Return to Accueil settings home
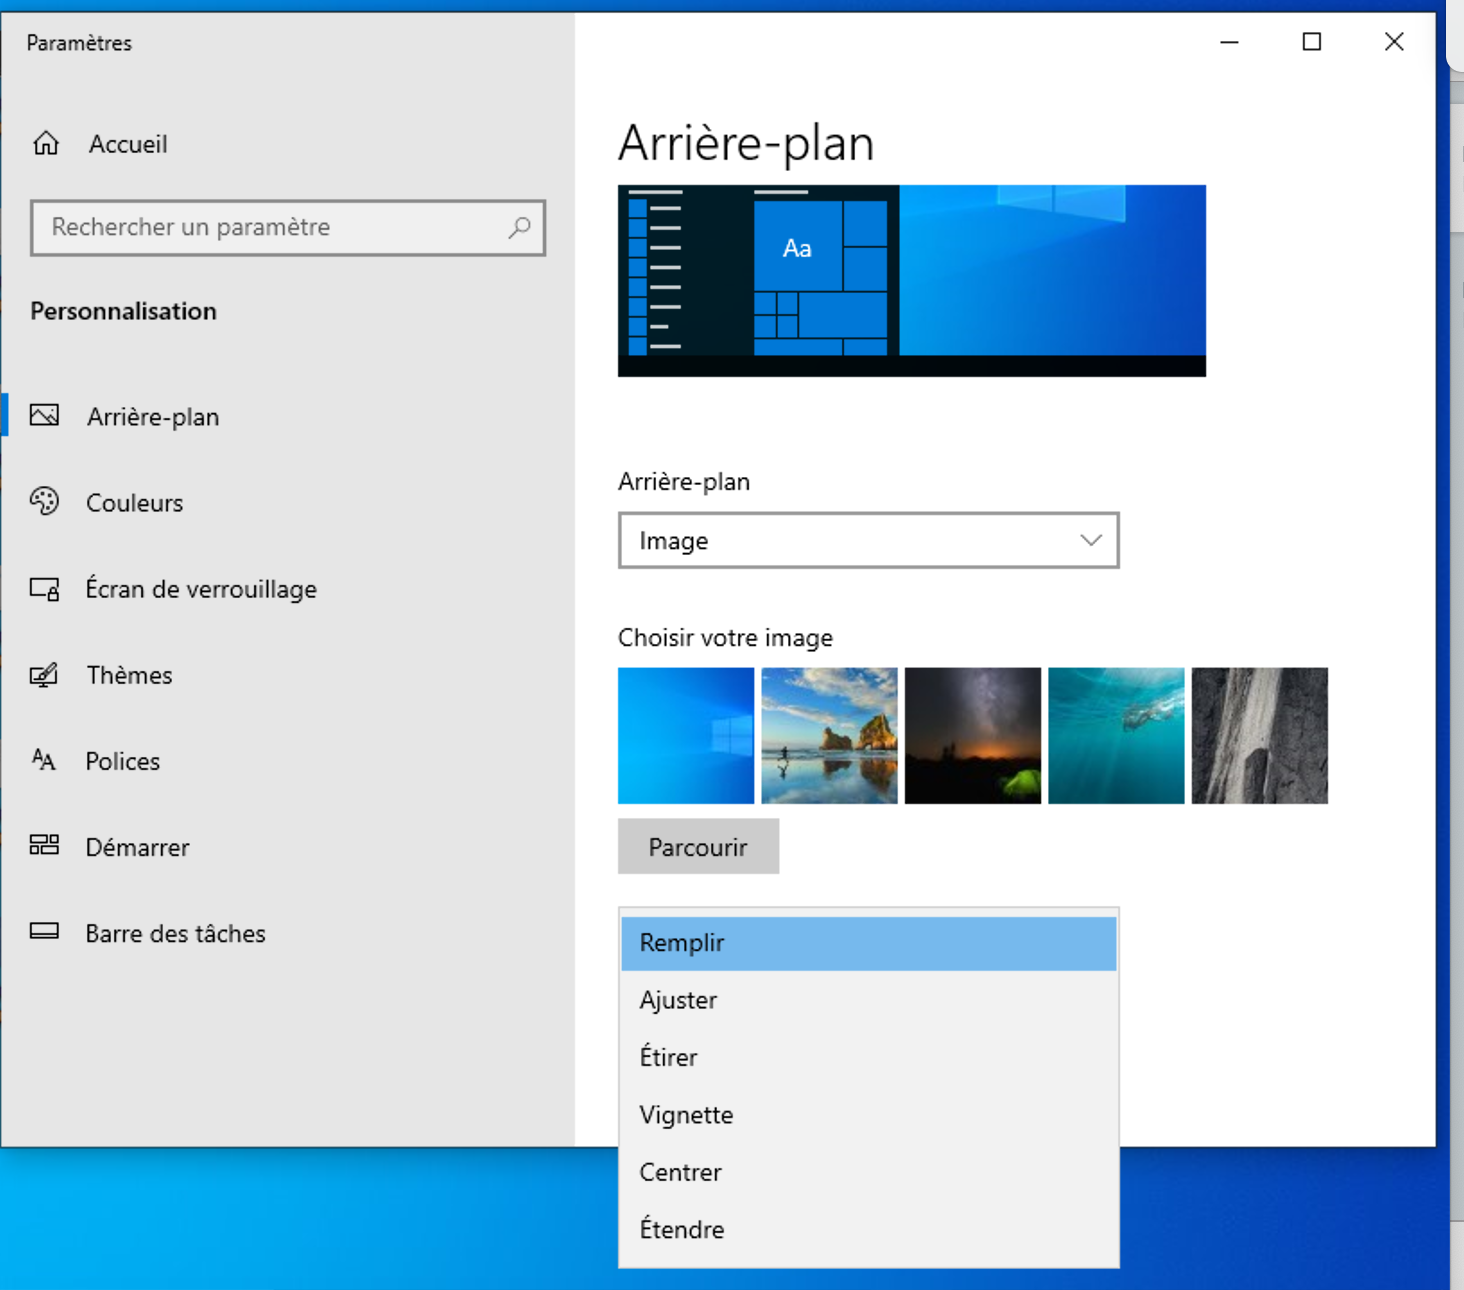 tap(288, 144)
